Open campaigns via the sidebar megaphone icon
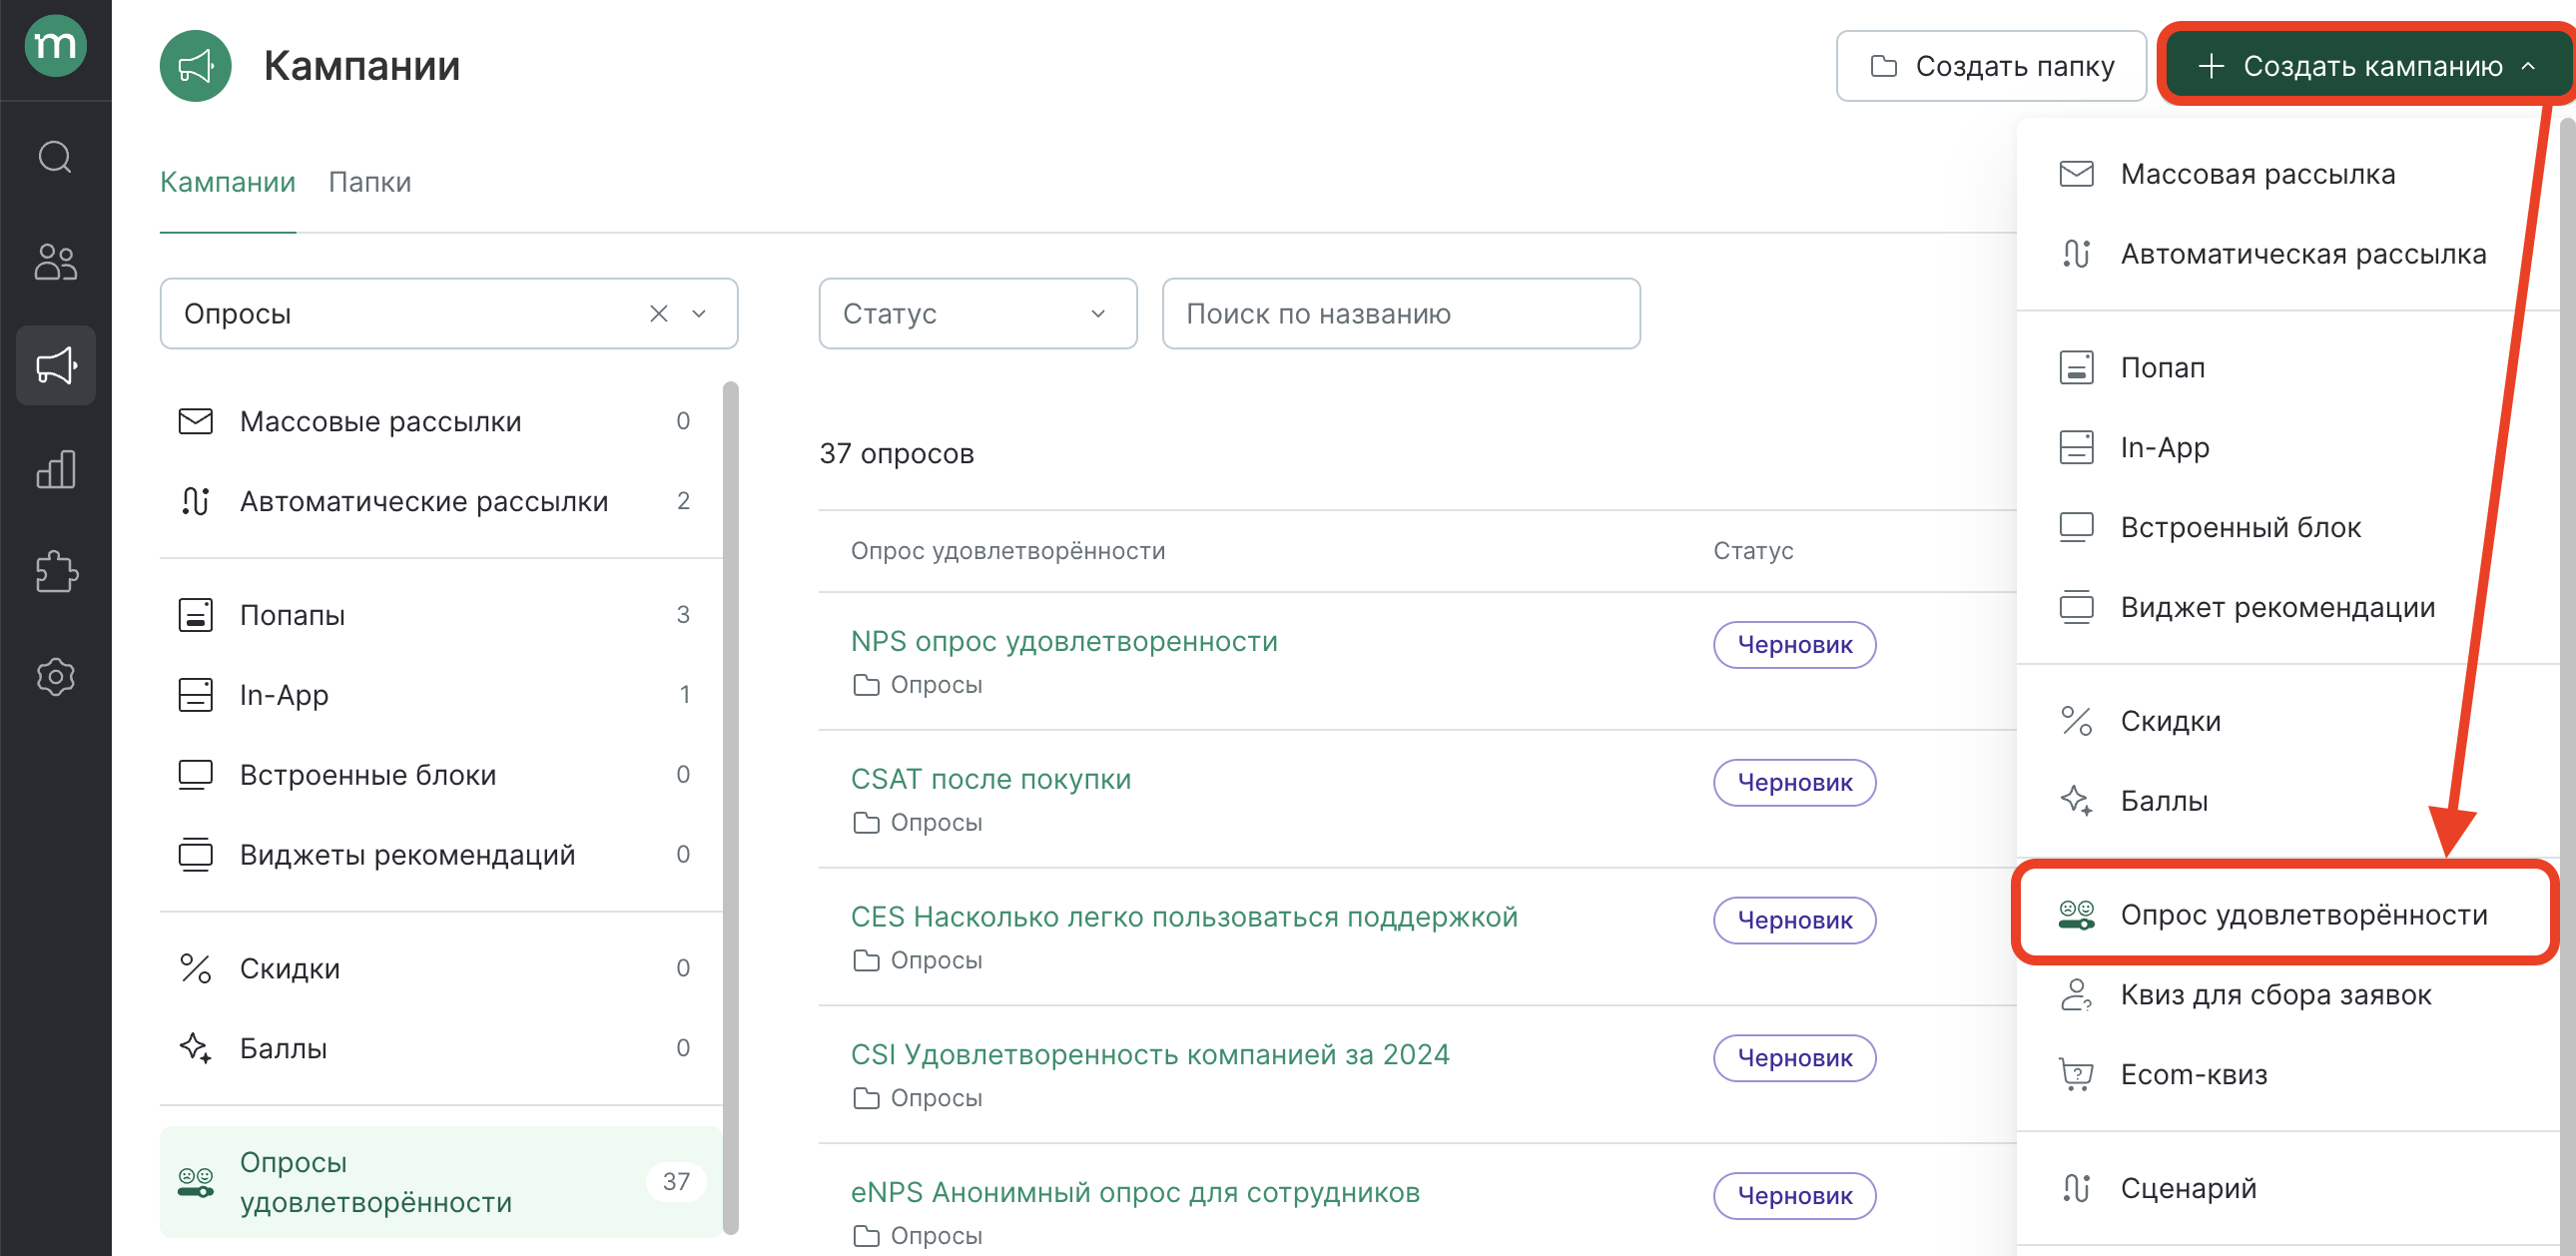 (x=55, y=365)
